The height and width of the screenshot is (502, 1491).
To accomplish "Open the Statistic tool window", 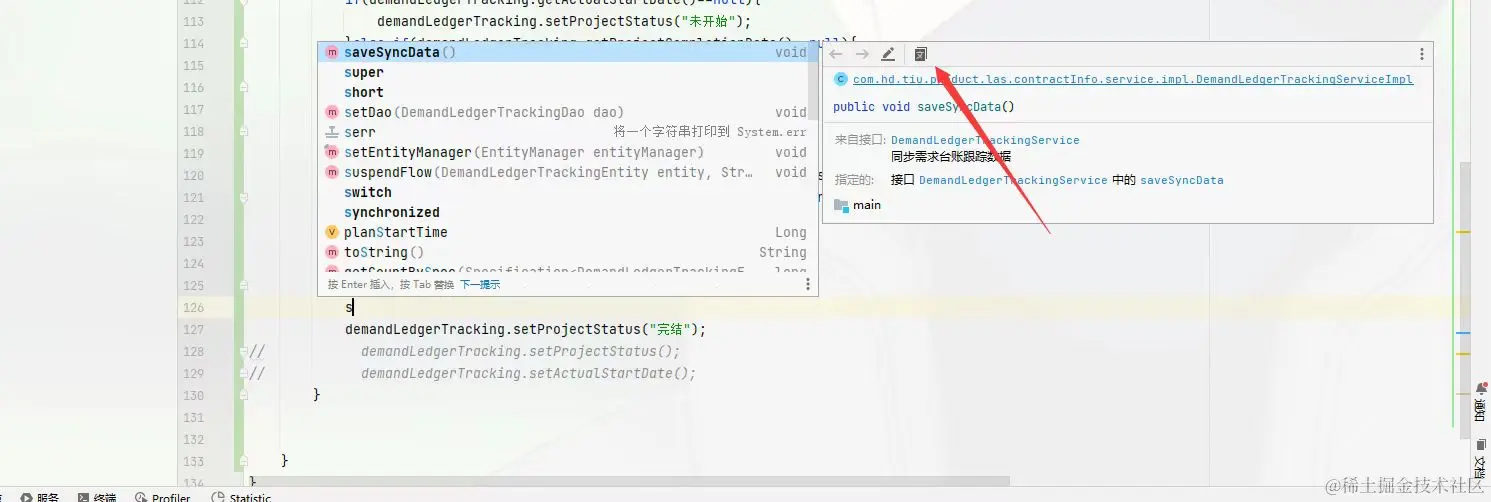I will tap(241, 497).
